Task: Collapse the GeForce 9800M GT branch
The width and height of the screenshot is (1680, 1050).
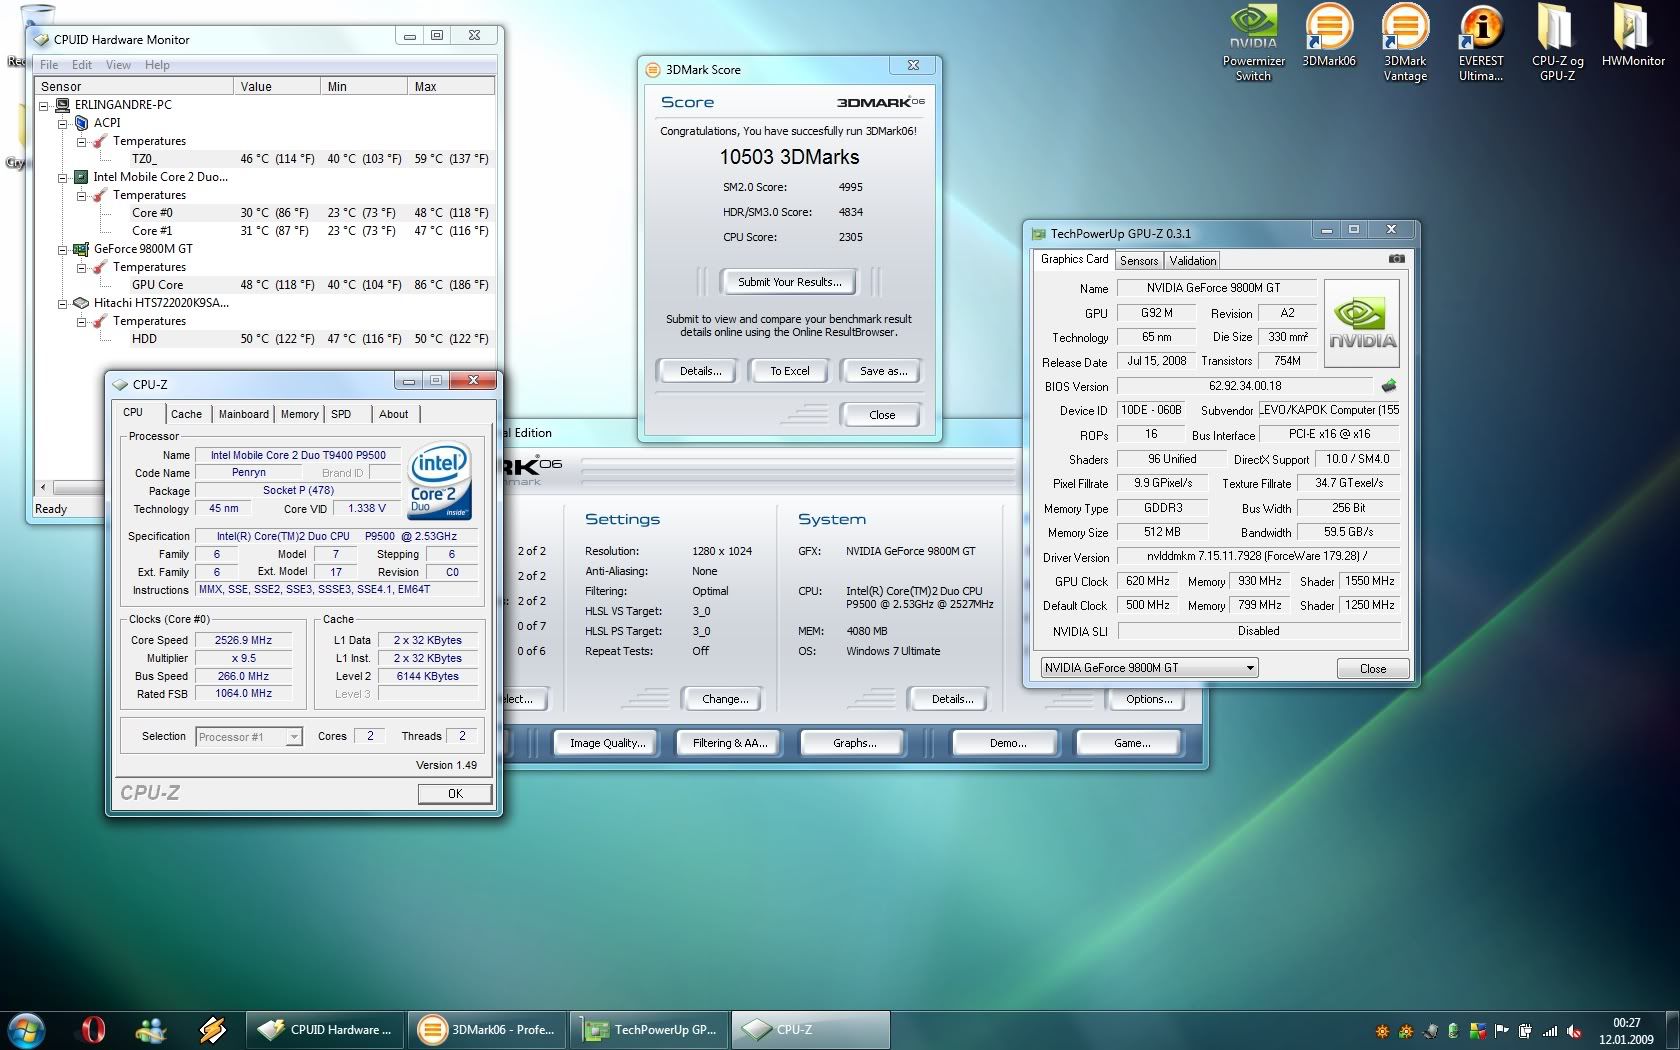Action: tap(62, 249)
